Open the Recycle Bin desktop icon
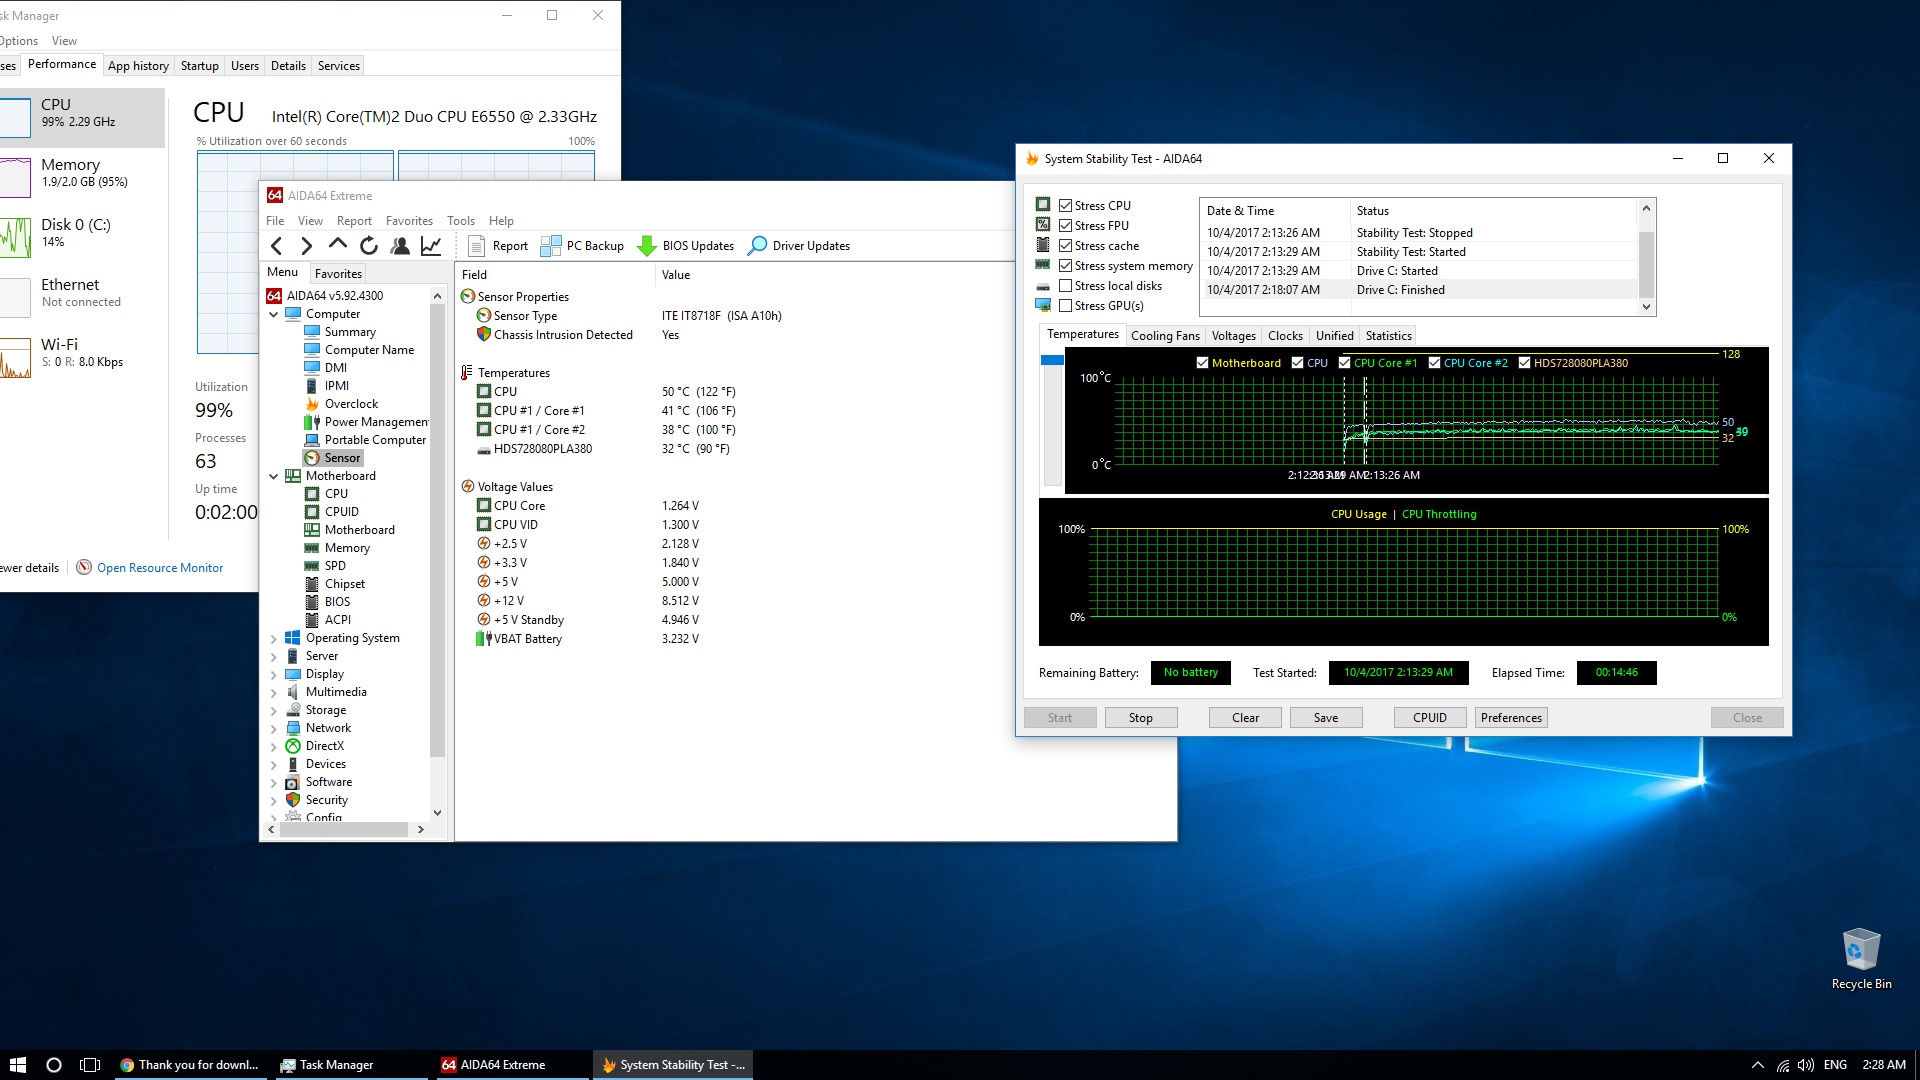 [1861, 958]
